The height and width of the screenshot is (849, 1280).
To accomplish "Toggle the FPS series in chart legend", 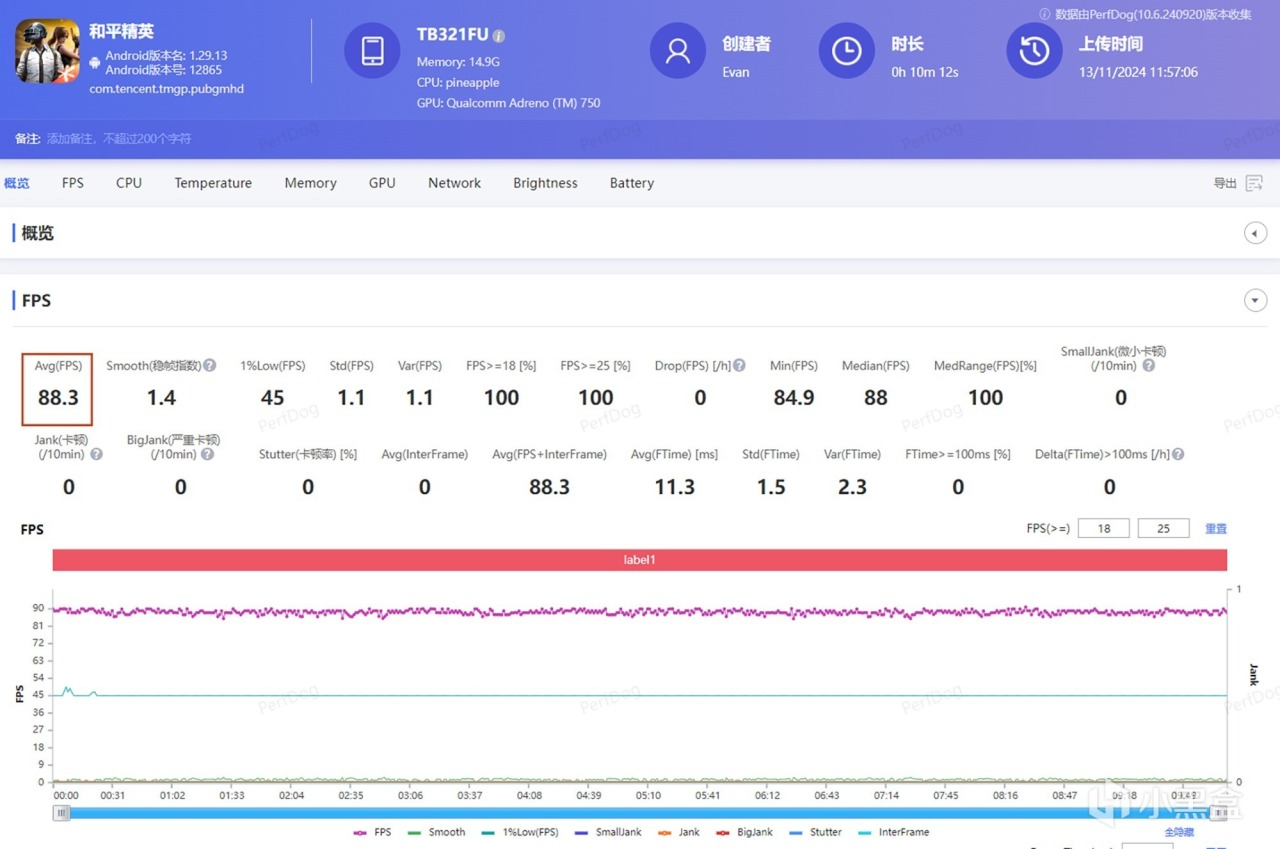I will point(372,832).
